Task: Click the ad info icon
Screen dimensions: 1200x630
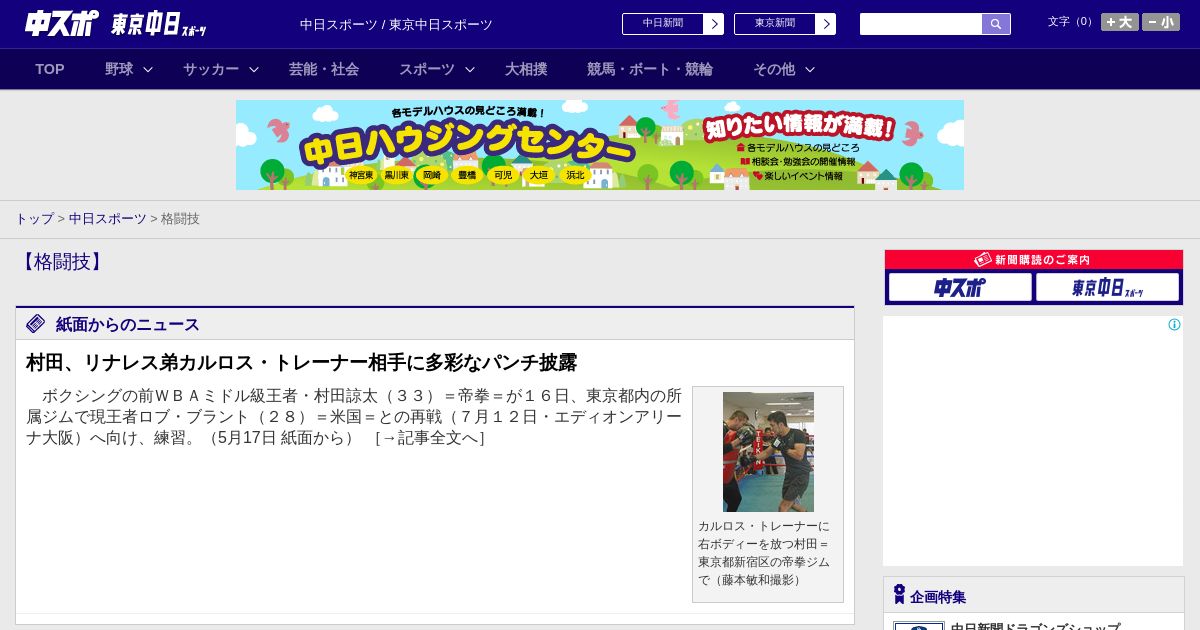Action: pos(1174,324)
